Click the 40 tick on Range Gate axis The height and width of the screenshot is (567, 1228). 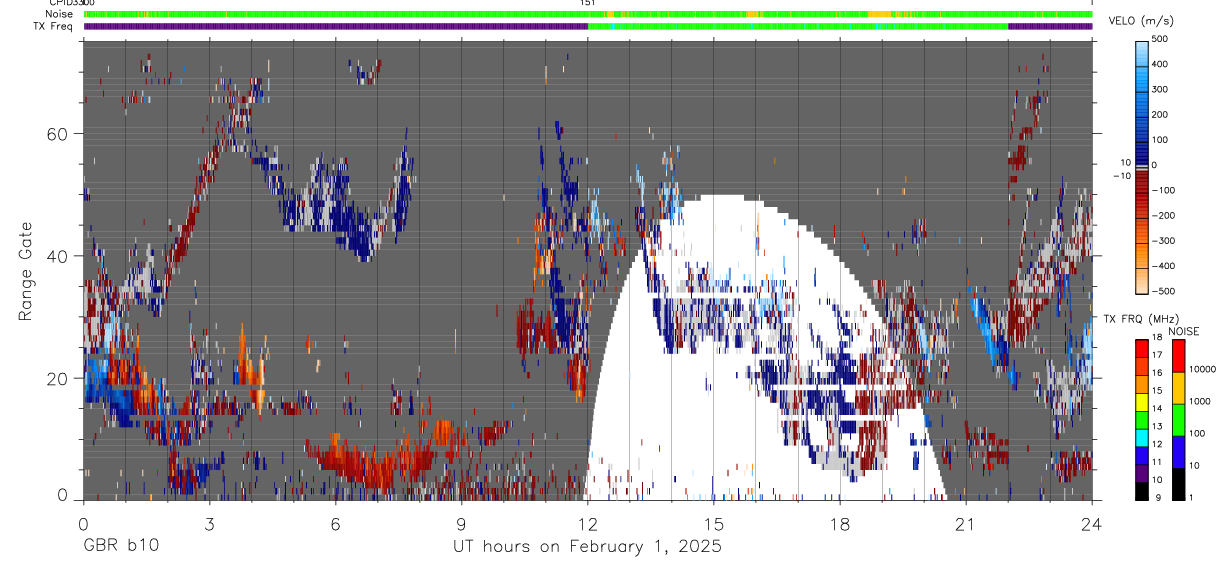click(59, 256)
